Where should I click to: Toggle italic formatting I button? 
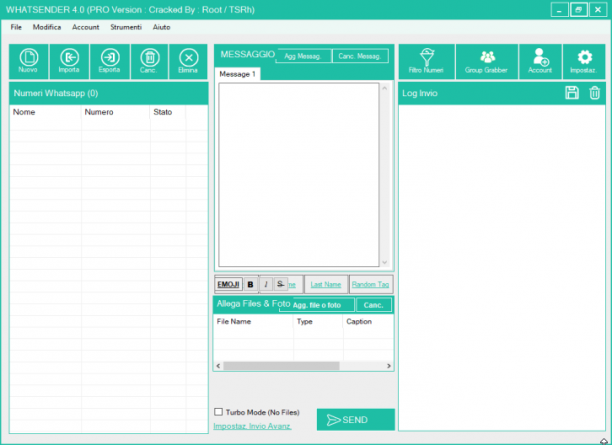[x=266, y=284]
